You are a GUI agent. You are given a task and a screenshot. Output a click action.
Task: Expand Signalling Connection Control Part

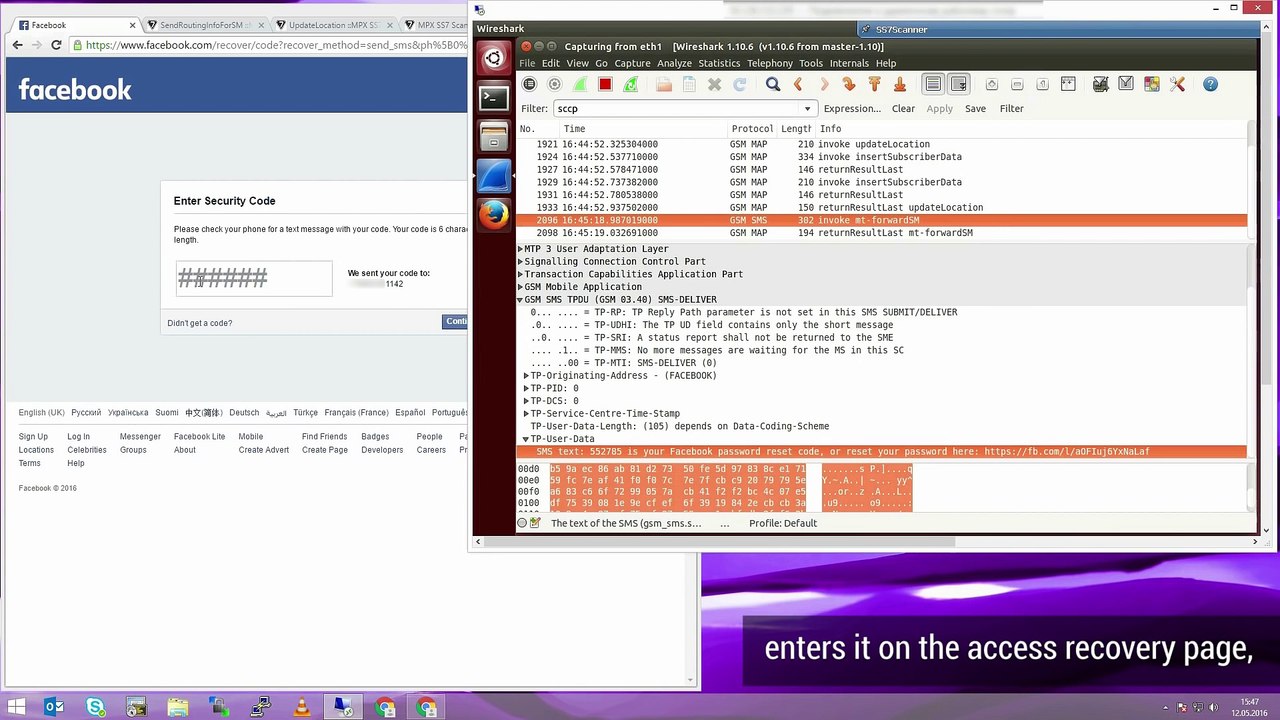pos(520,262)
